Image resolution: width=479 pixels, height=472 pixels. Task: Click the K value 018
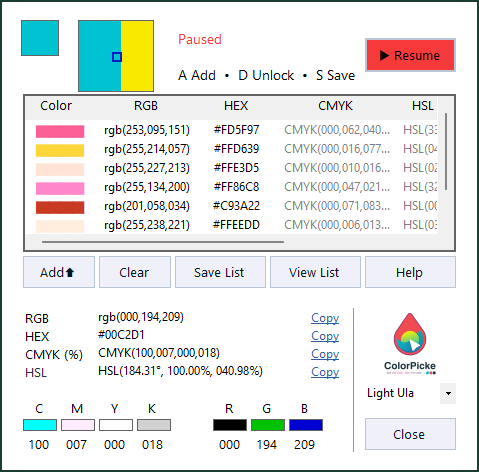pyautogui.click(x=152, y=445)
